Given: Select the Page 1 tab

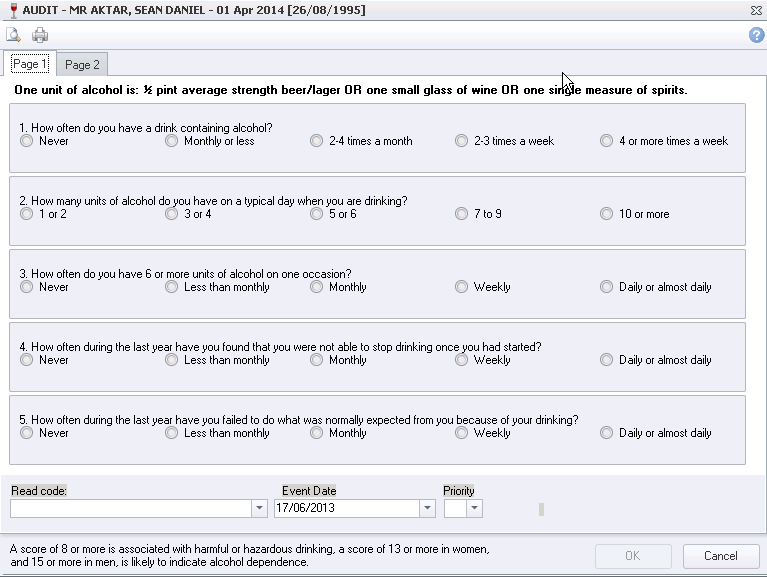Looking at the screenshot, I should point(29,64).
